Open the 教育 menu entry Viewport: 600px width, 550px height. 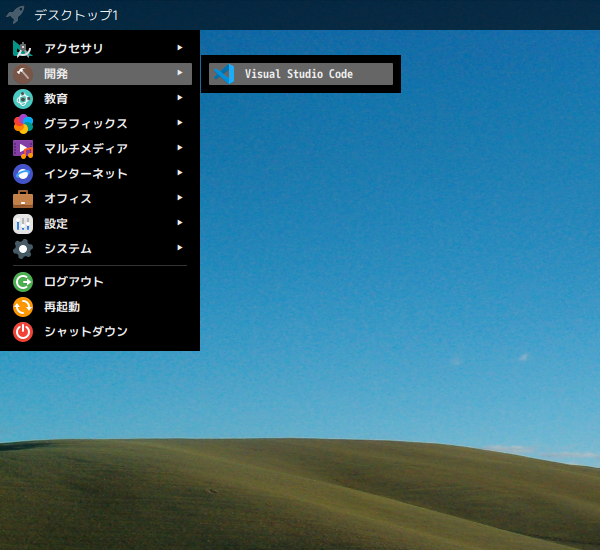100,99
